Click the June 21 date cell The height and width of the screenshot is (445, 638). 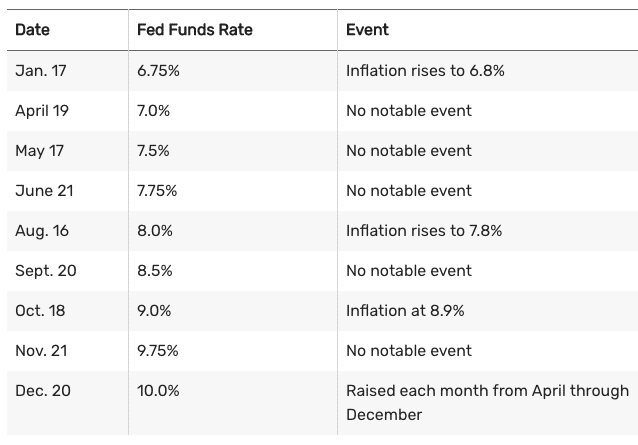(44, 191)
